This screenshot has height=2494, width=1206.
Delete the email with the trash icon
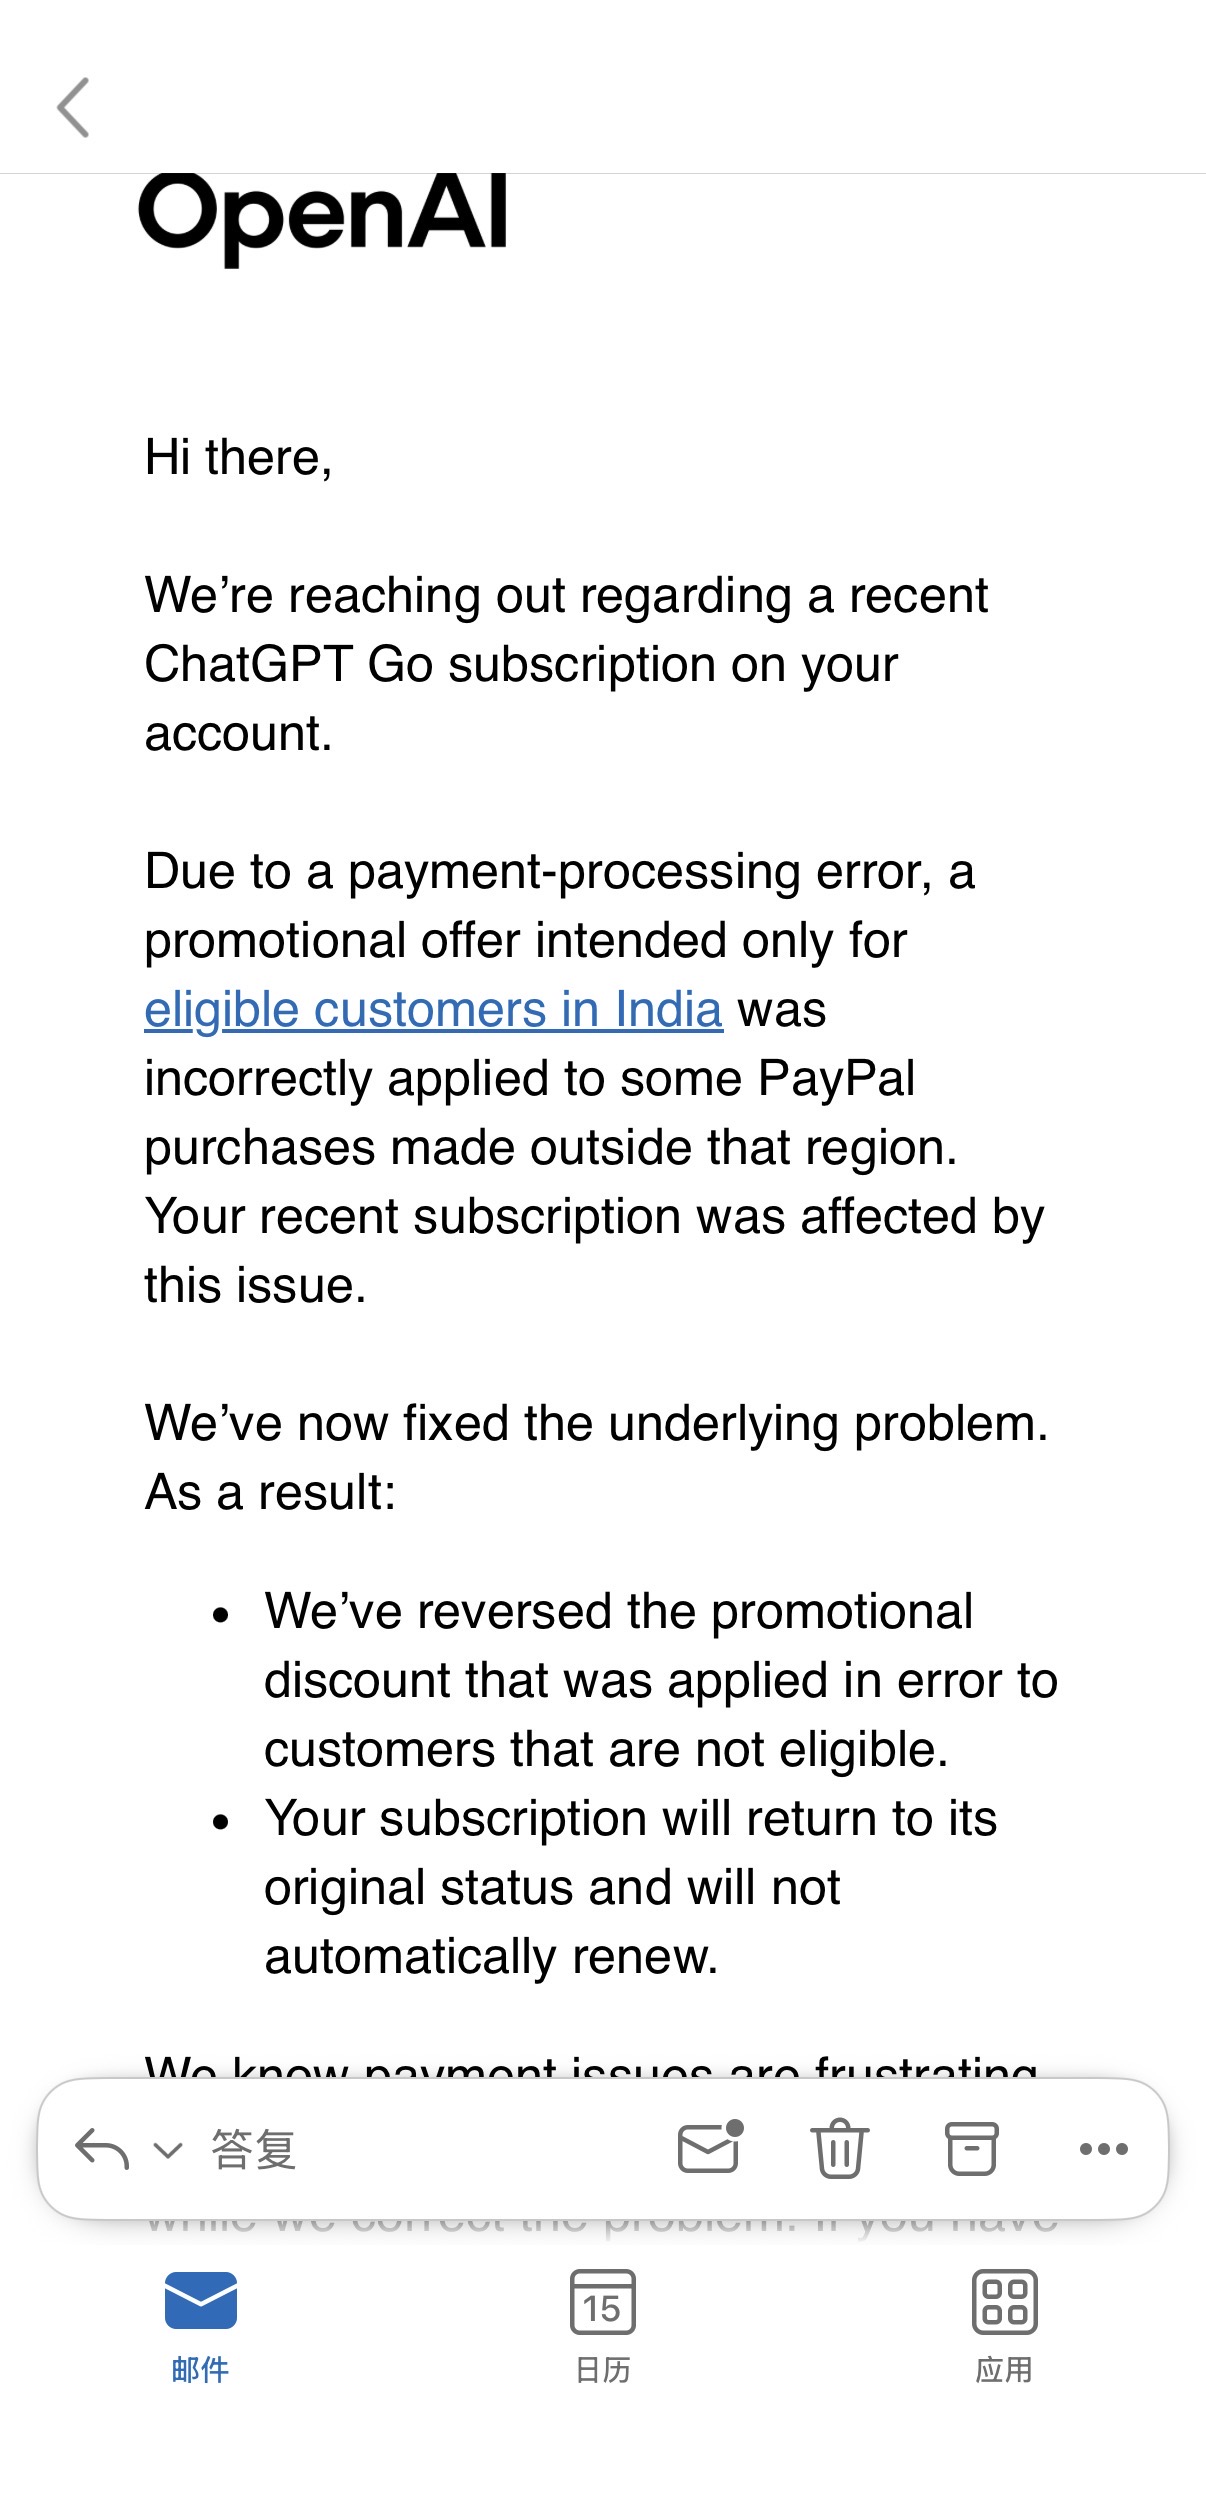839,2148
